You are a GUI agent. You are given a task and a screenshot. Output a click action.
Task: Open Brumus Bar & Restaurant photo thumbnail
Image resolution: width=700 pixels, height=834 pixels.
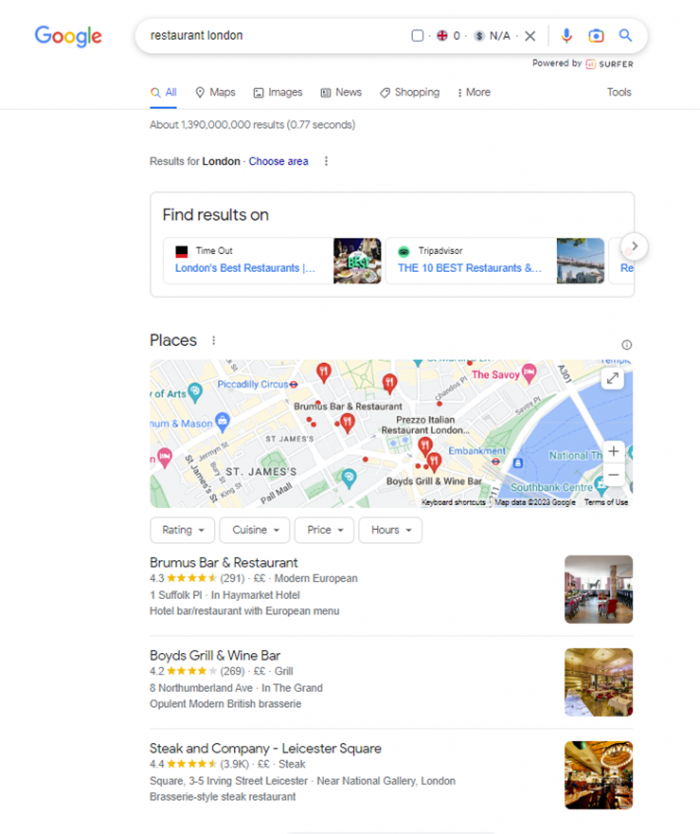[598, 589]
